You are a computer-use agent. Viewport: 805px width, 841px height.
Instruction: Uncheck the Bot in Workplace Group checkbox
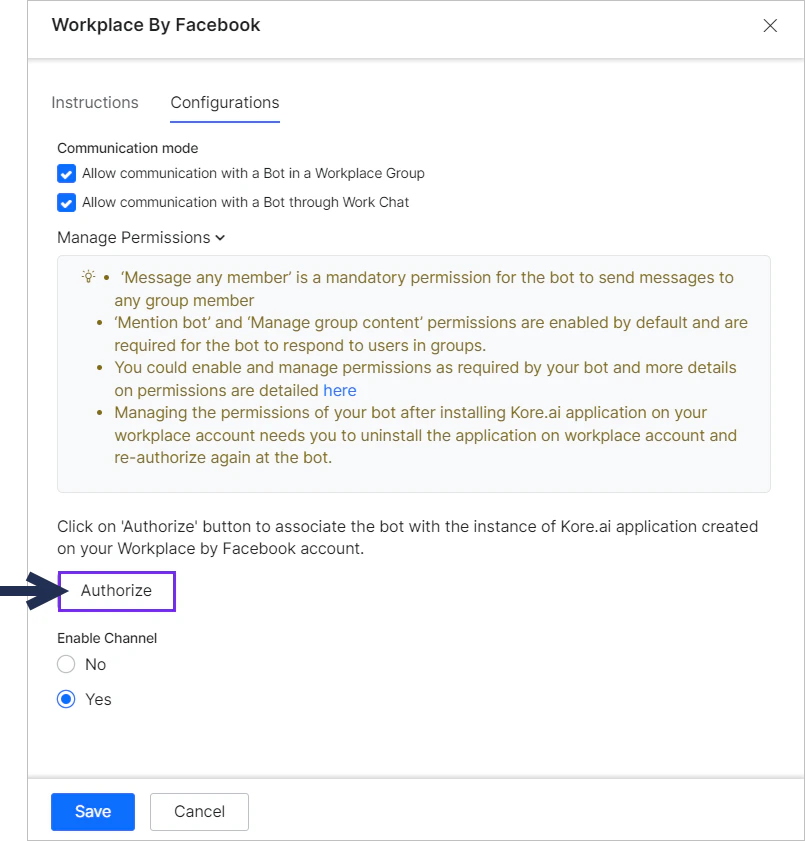coord(67,174)
